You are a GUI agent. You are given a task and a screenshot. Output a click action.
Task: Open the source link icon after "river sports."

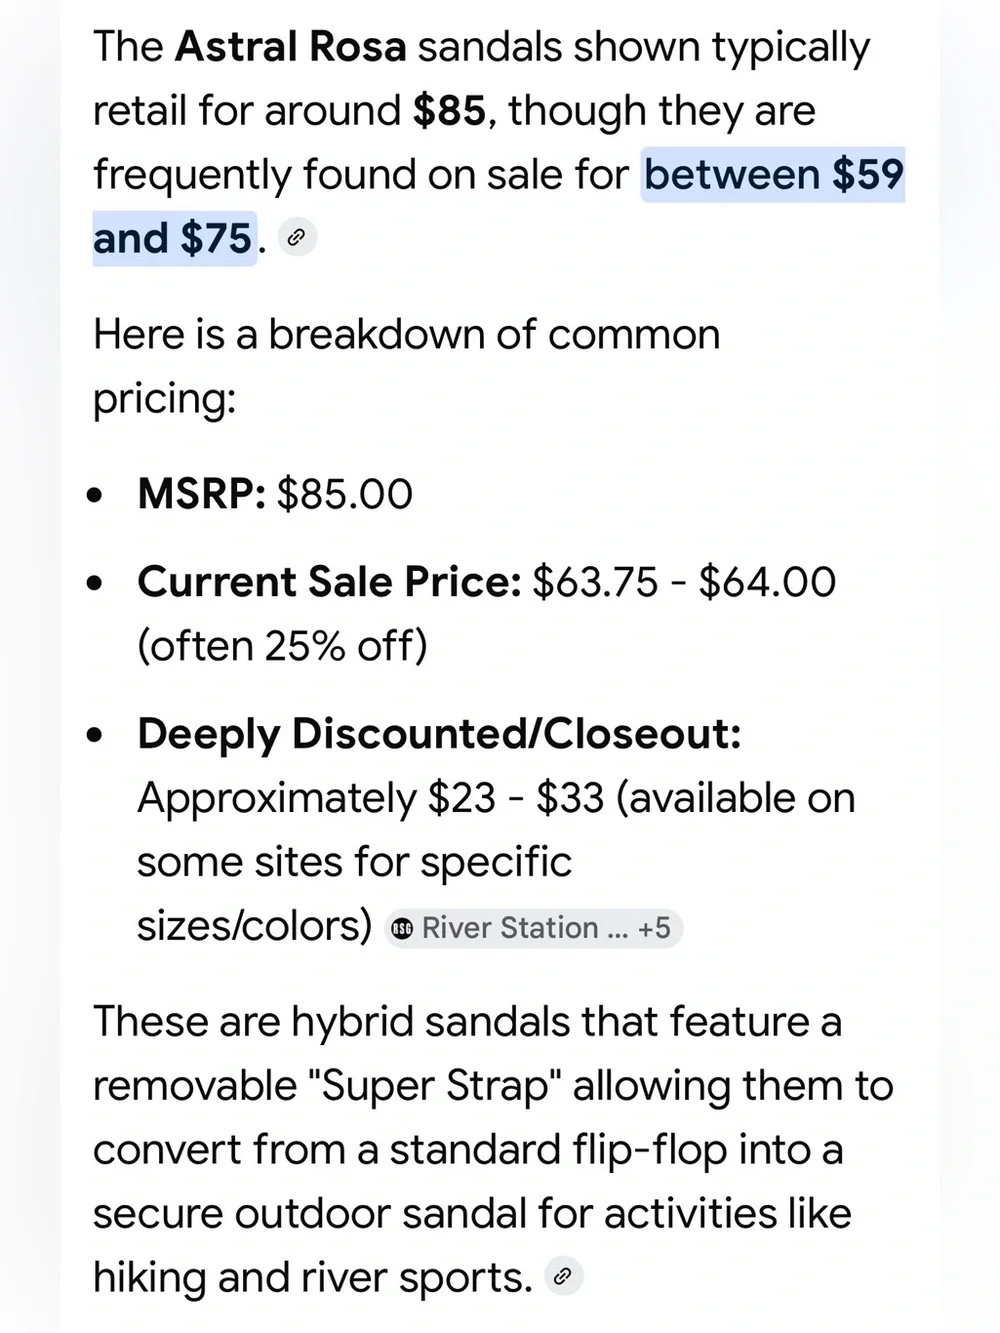pyautogui.click(x=563, y=1276)
